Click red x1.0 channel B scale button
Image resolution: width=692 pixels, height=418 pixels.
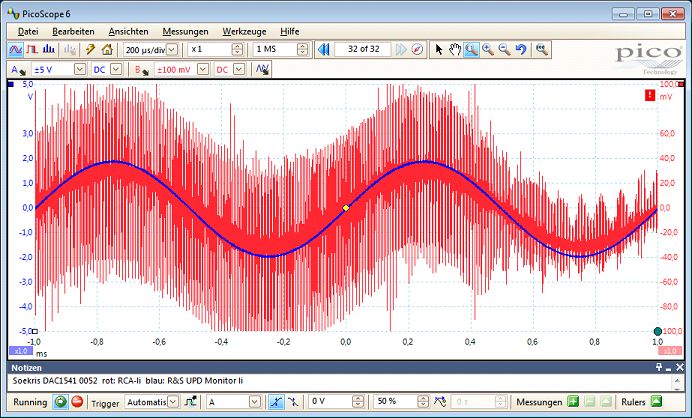point(670,351)
